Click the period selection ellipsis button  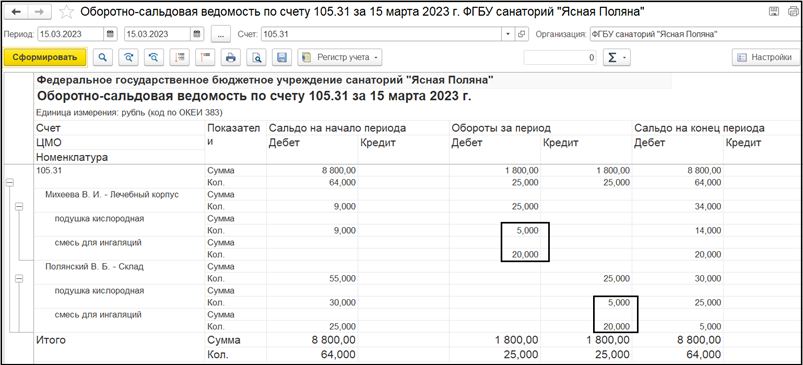point(221,34)
